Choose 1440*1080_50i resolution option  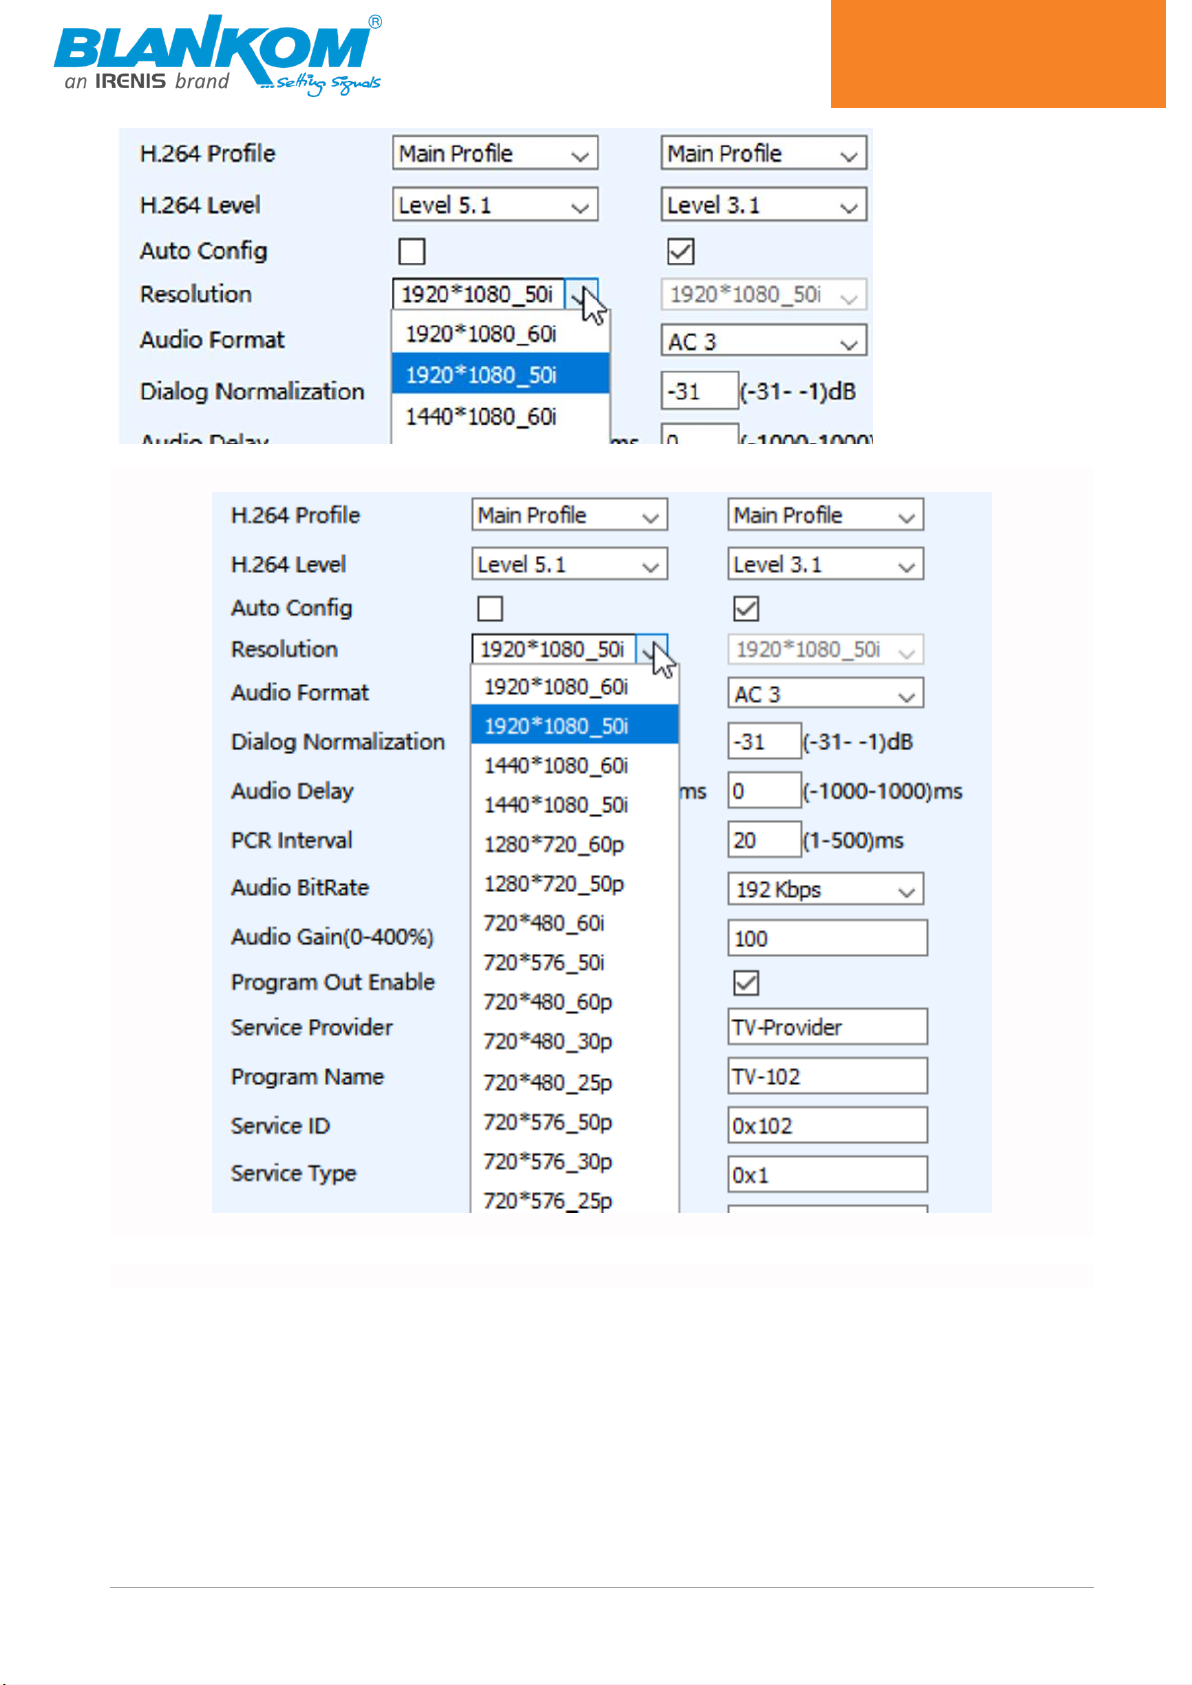click(575, 805)
